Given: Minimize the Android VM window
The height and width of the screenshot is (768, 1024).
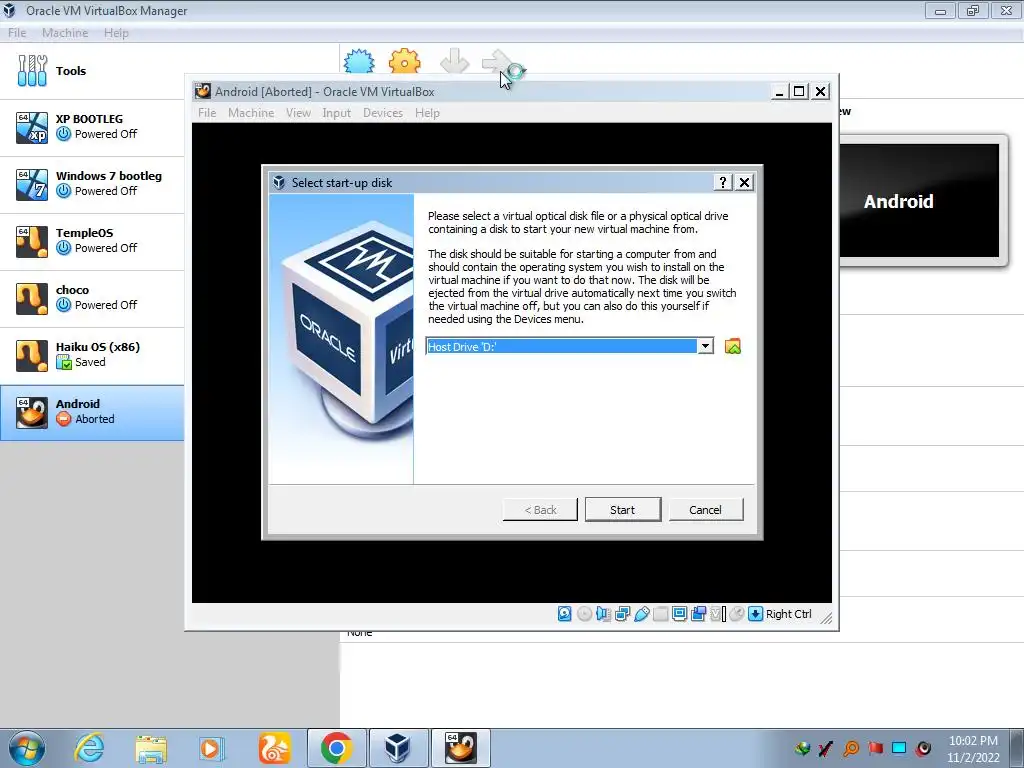Looking at the screenshot, I should click(778, 91).
